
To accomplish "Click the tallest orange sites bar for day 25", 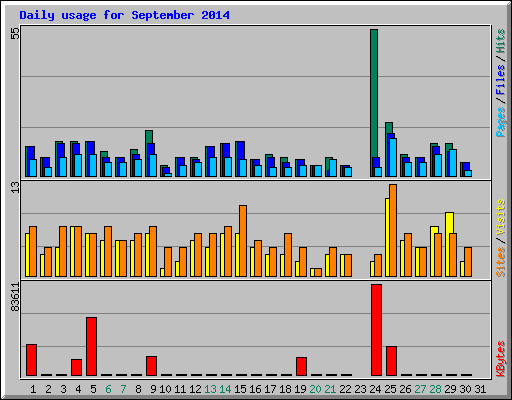I will (393, 230).
